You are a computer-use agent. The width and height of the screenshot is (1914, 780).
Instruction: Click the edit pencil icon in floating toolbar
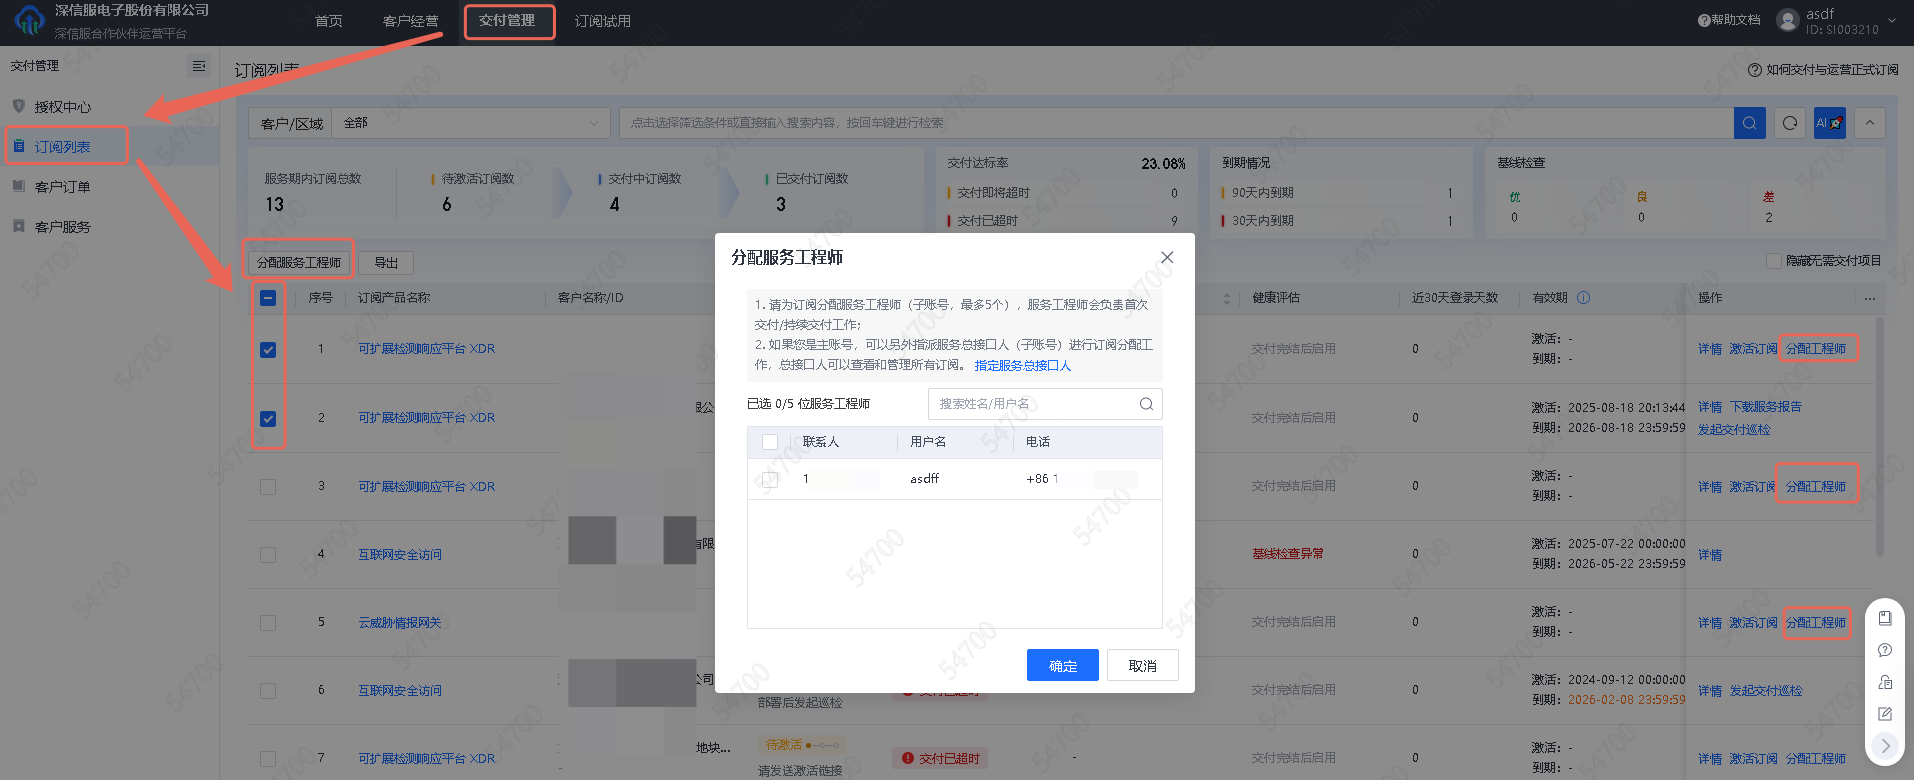pos(1885,714)
